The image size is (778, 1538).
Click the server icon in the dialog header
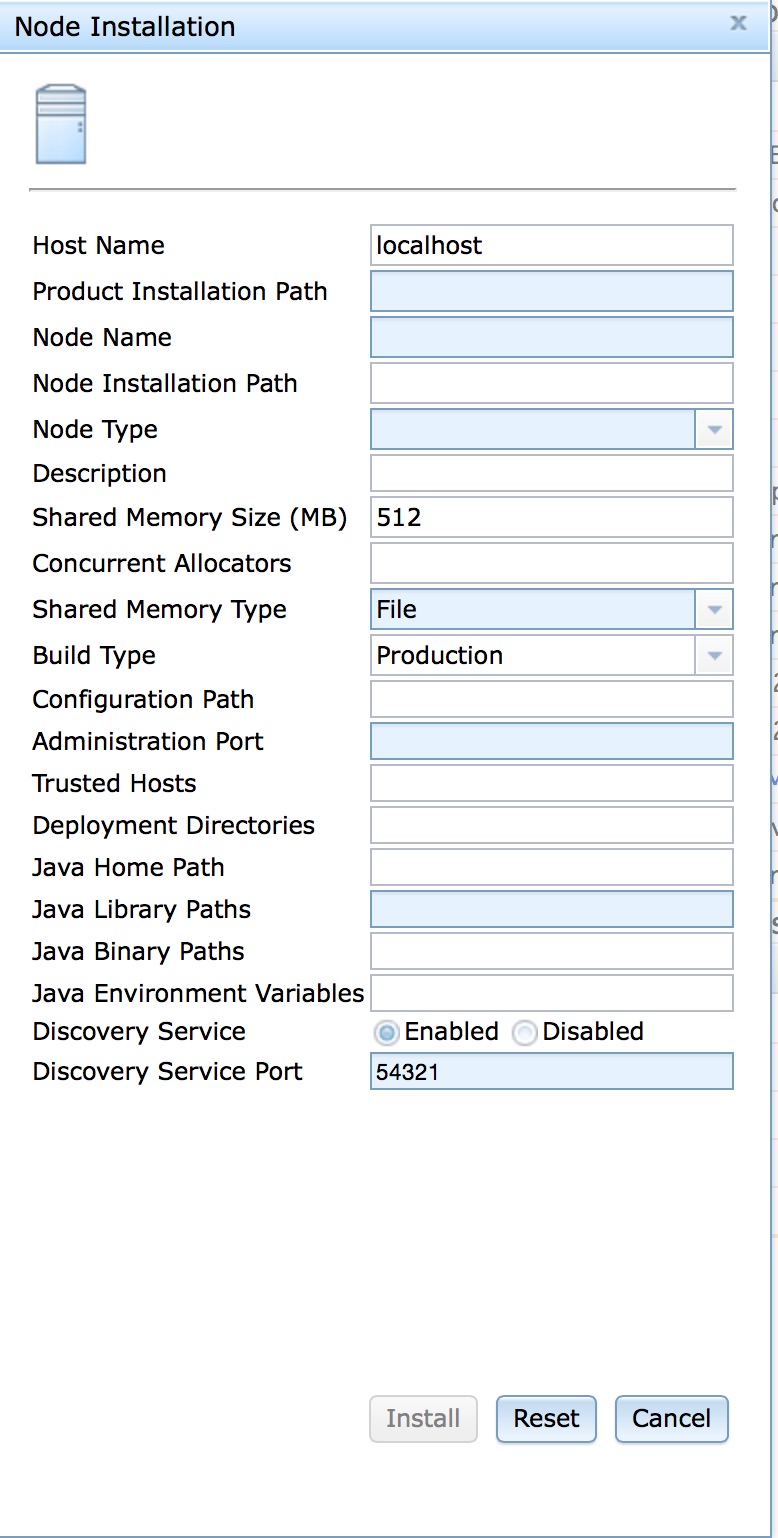[60, 122]
